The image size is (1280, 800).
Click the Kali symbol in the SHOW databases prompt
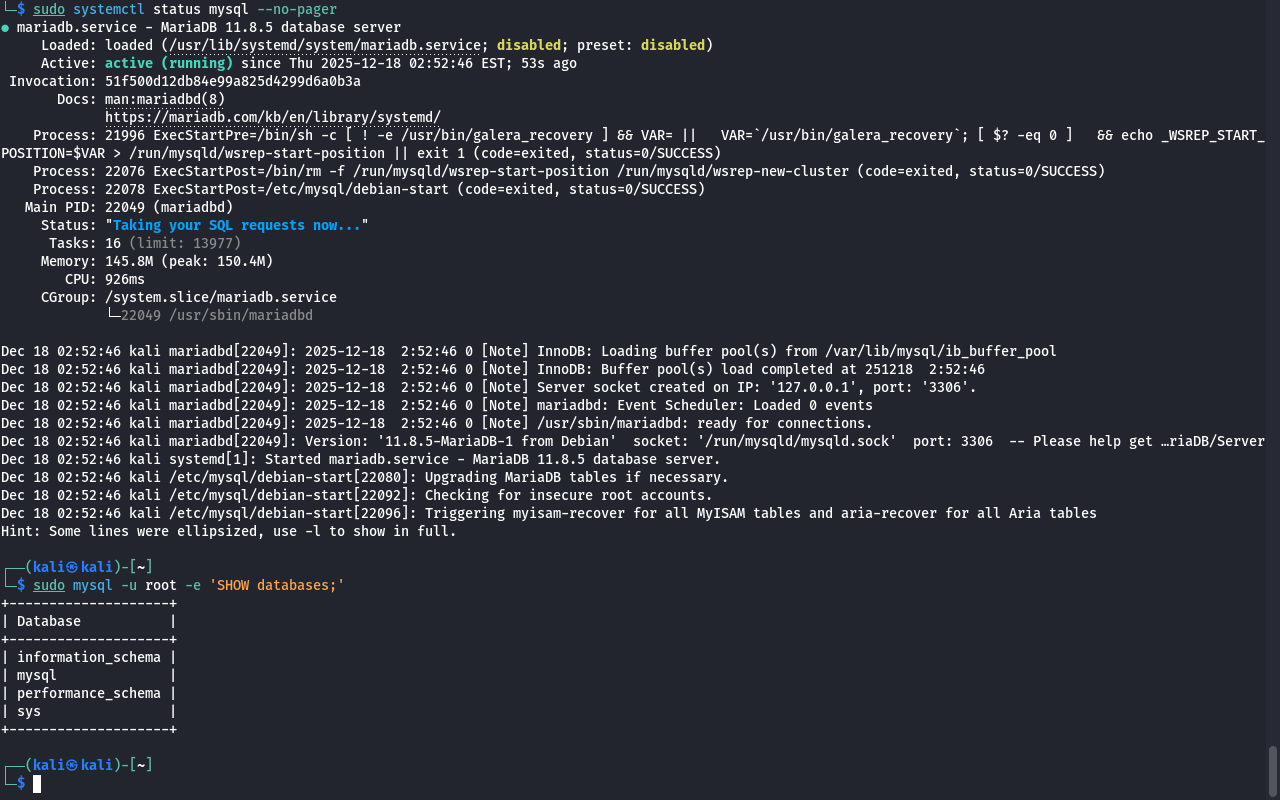pyautogui.click(x=72, y=567)
